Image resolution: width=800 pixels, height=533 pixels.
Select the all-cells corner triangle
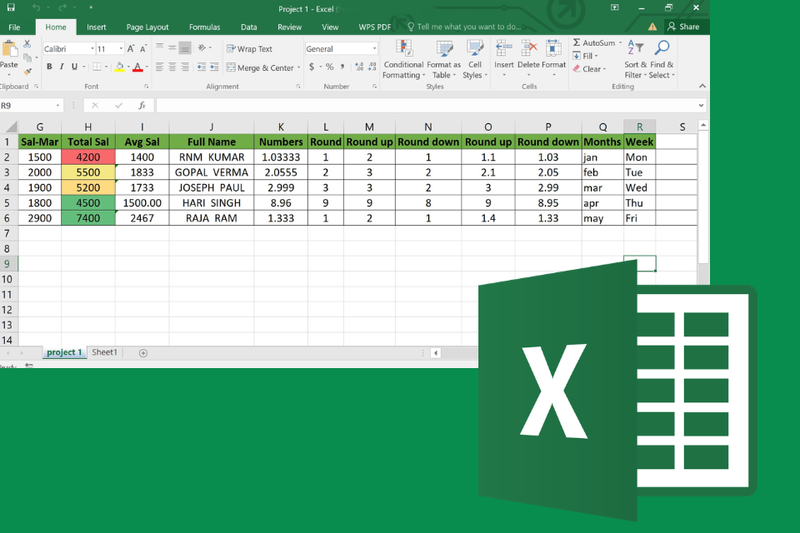pyautogui.click(x=10, y=126)
